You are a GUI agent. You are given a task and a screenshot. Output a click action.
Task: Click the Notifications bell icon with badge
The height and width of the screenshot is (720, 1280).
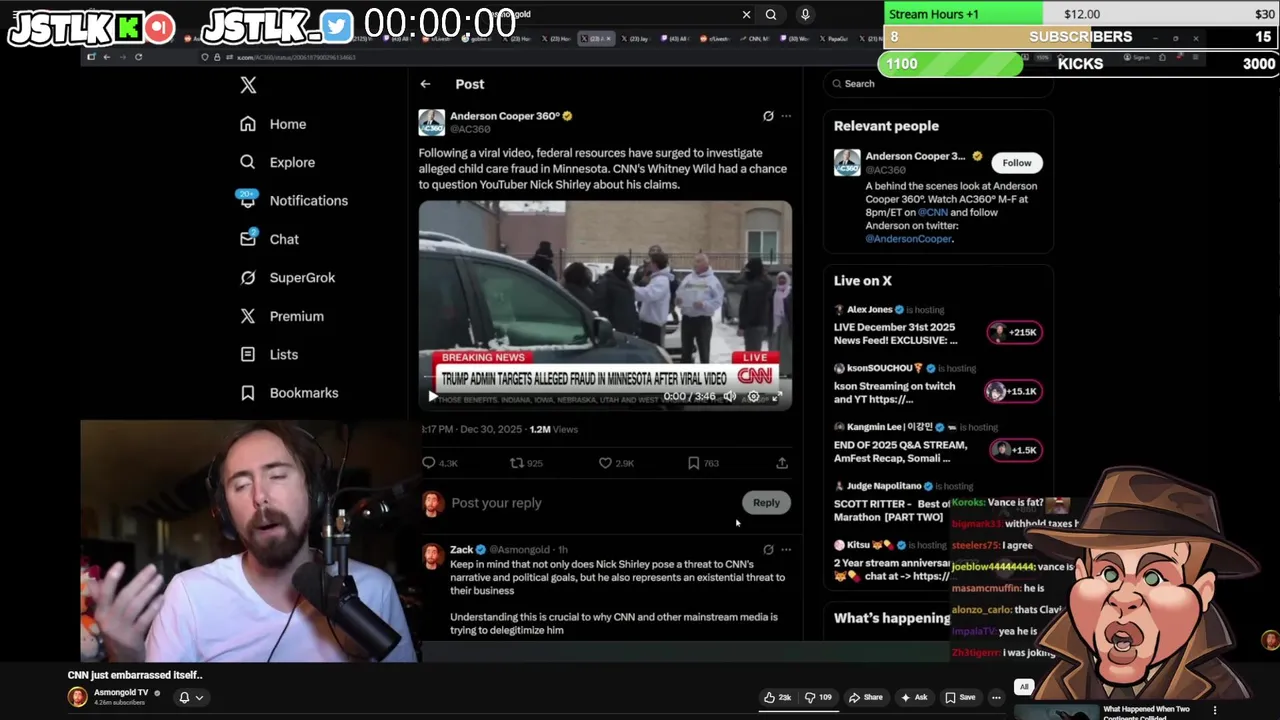pyautogui.click(x=247, y=199)
